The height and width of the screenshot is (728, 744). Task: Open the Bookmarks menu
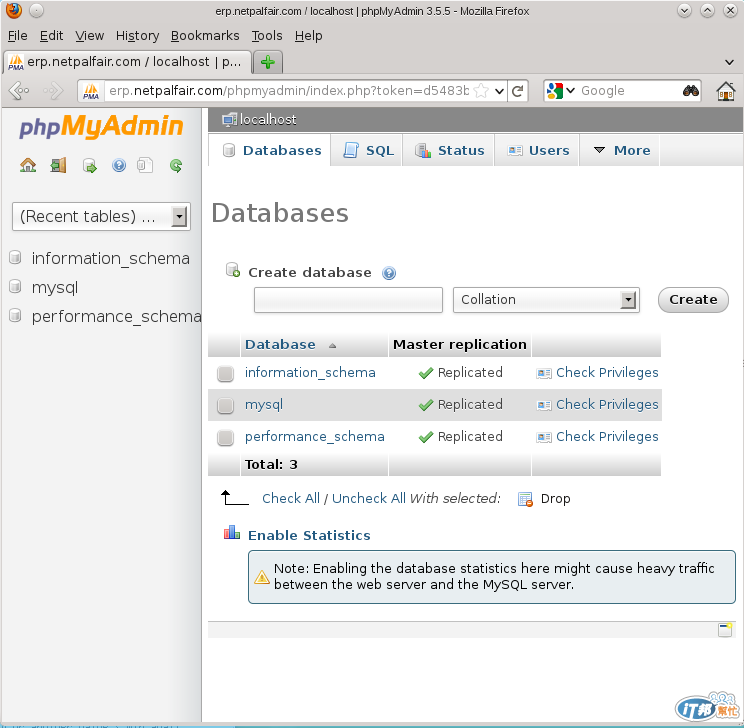pos(205,36)
